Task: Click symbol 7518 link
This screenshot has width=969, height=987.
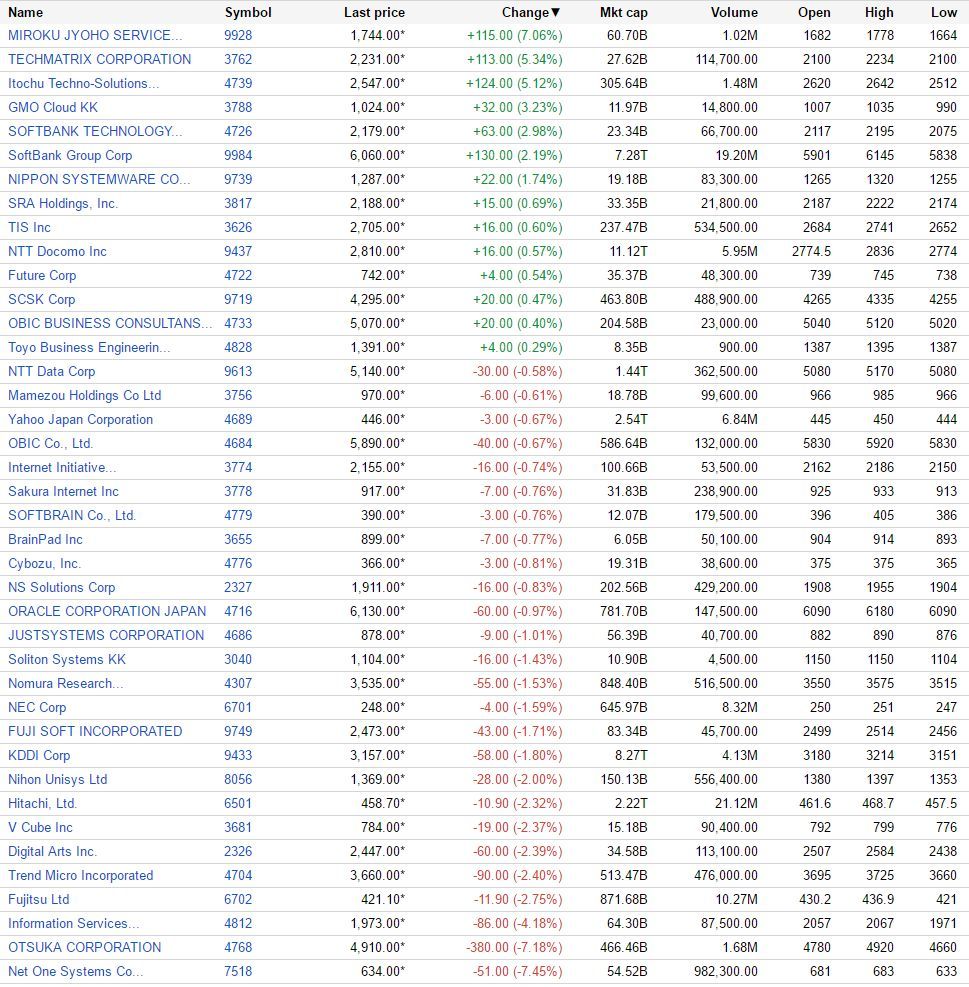Action: (x=238, y=971)
